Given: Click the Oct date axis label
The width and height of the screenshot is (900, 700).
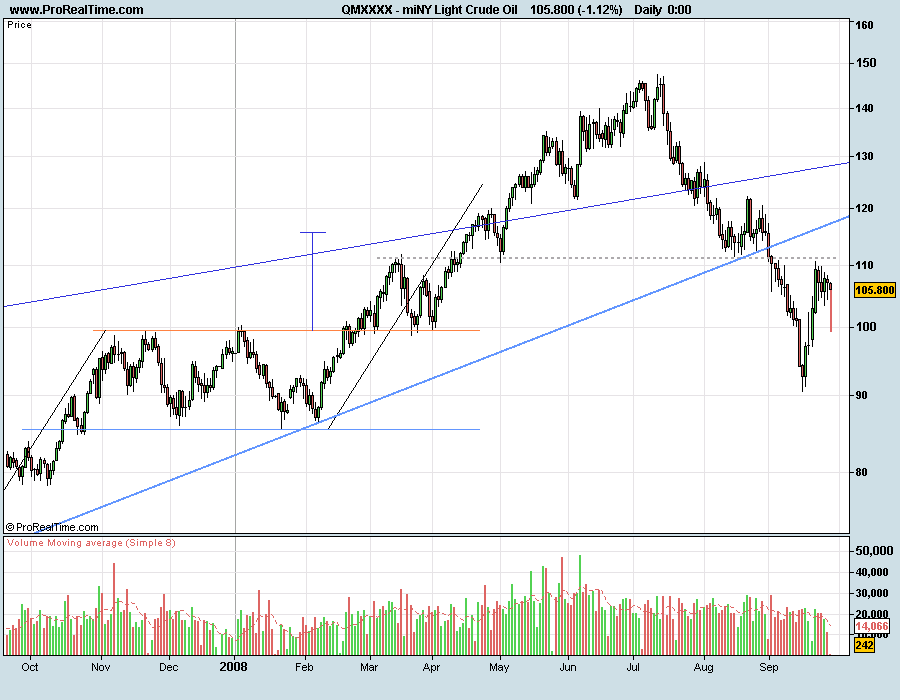Looking at the screenshot, I should (x=29, y=667).
